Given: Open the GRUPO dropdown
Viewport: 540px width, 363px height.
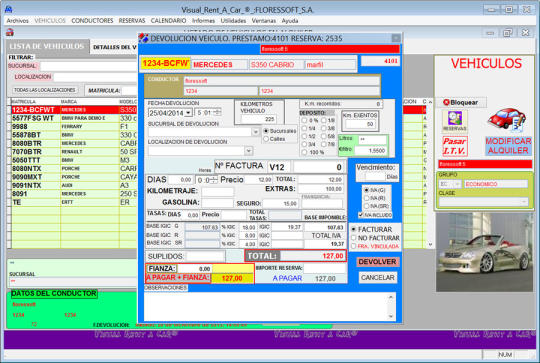Looking at the screenshot, I should [457, 184].
